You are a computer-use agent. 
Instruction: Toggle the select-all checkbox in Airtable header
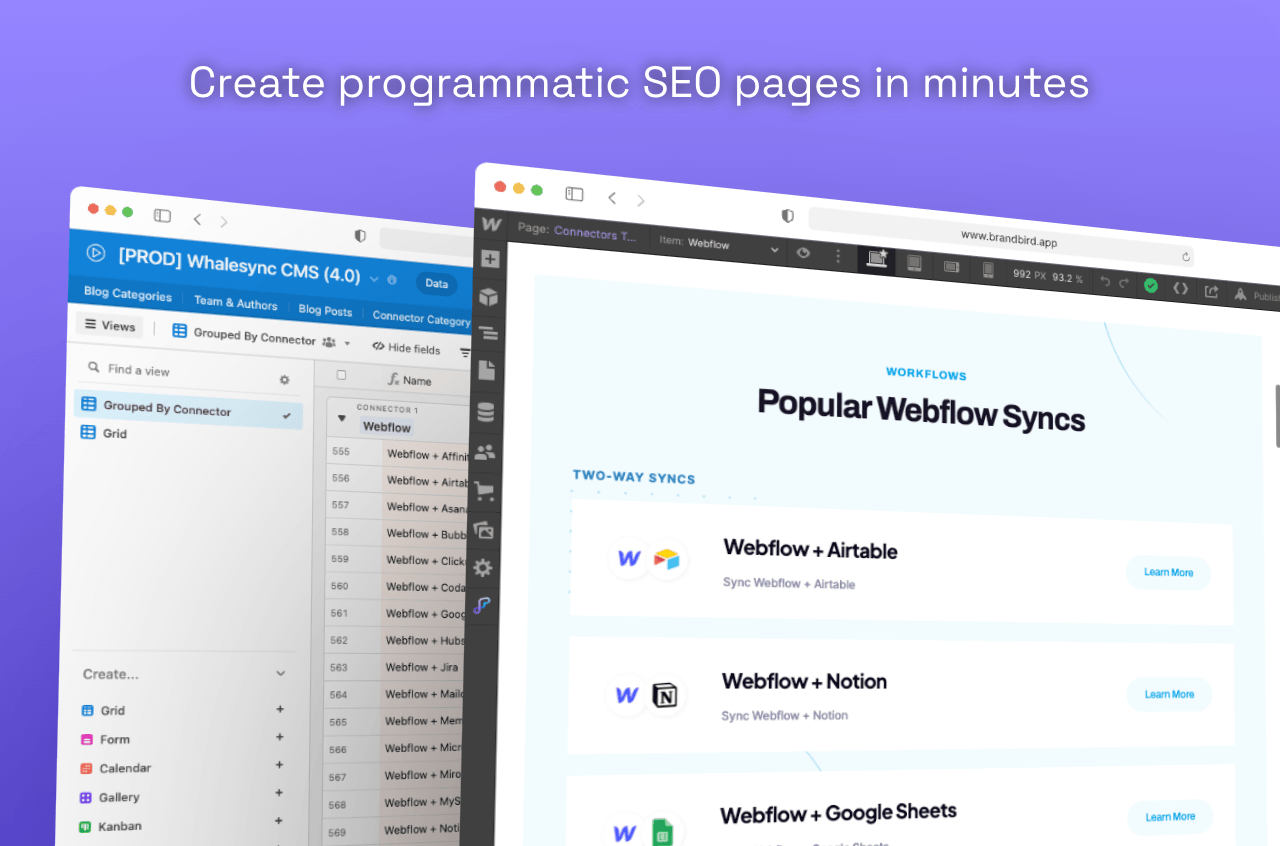click(341, 375)
